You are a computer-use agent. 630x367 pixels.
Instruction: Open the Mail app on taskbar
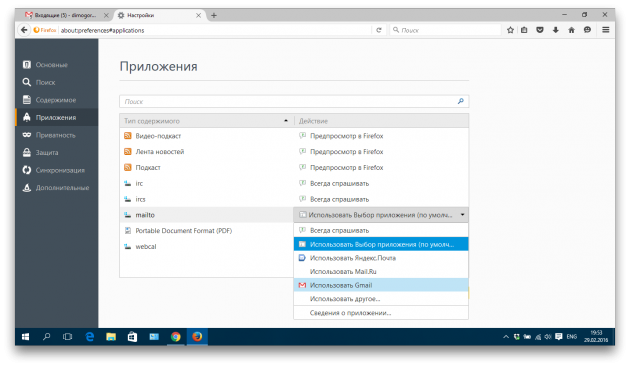[154, 337]
